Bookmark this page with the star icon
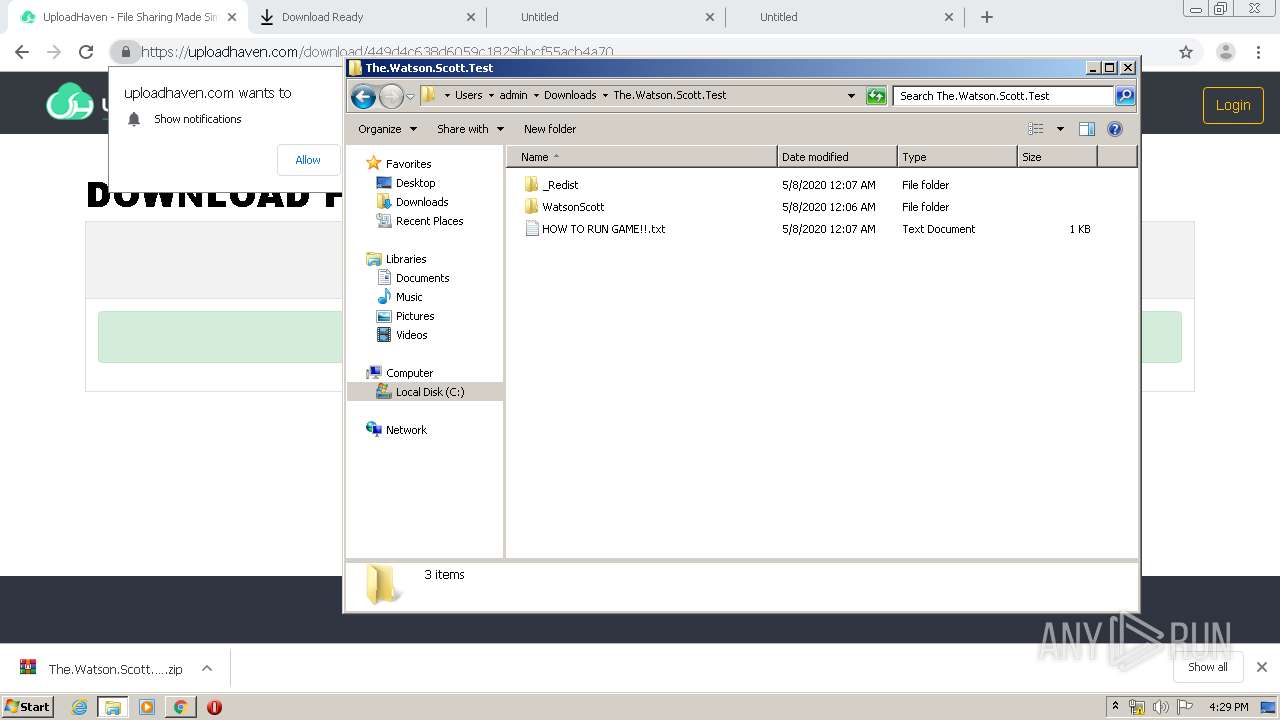The height and width of the screenshot is (720, 1280). click(1186, 52)
